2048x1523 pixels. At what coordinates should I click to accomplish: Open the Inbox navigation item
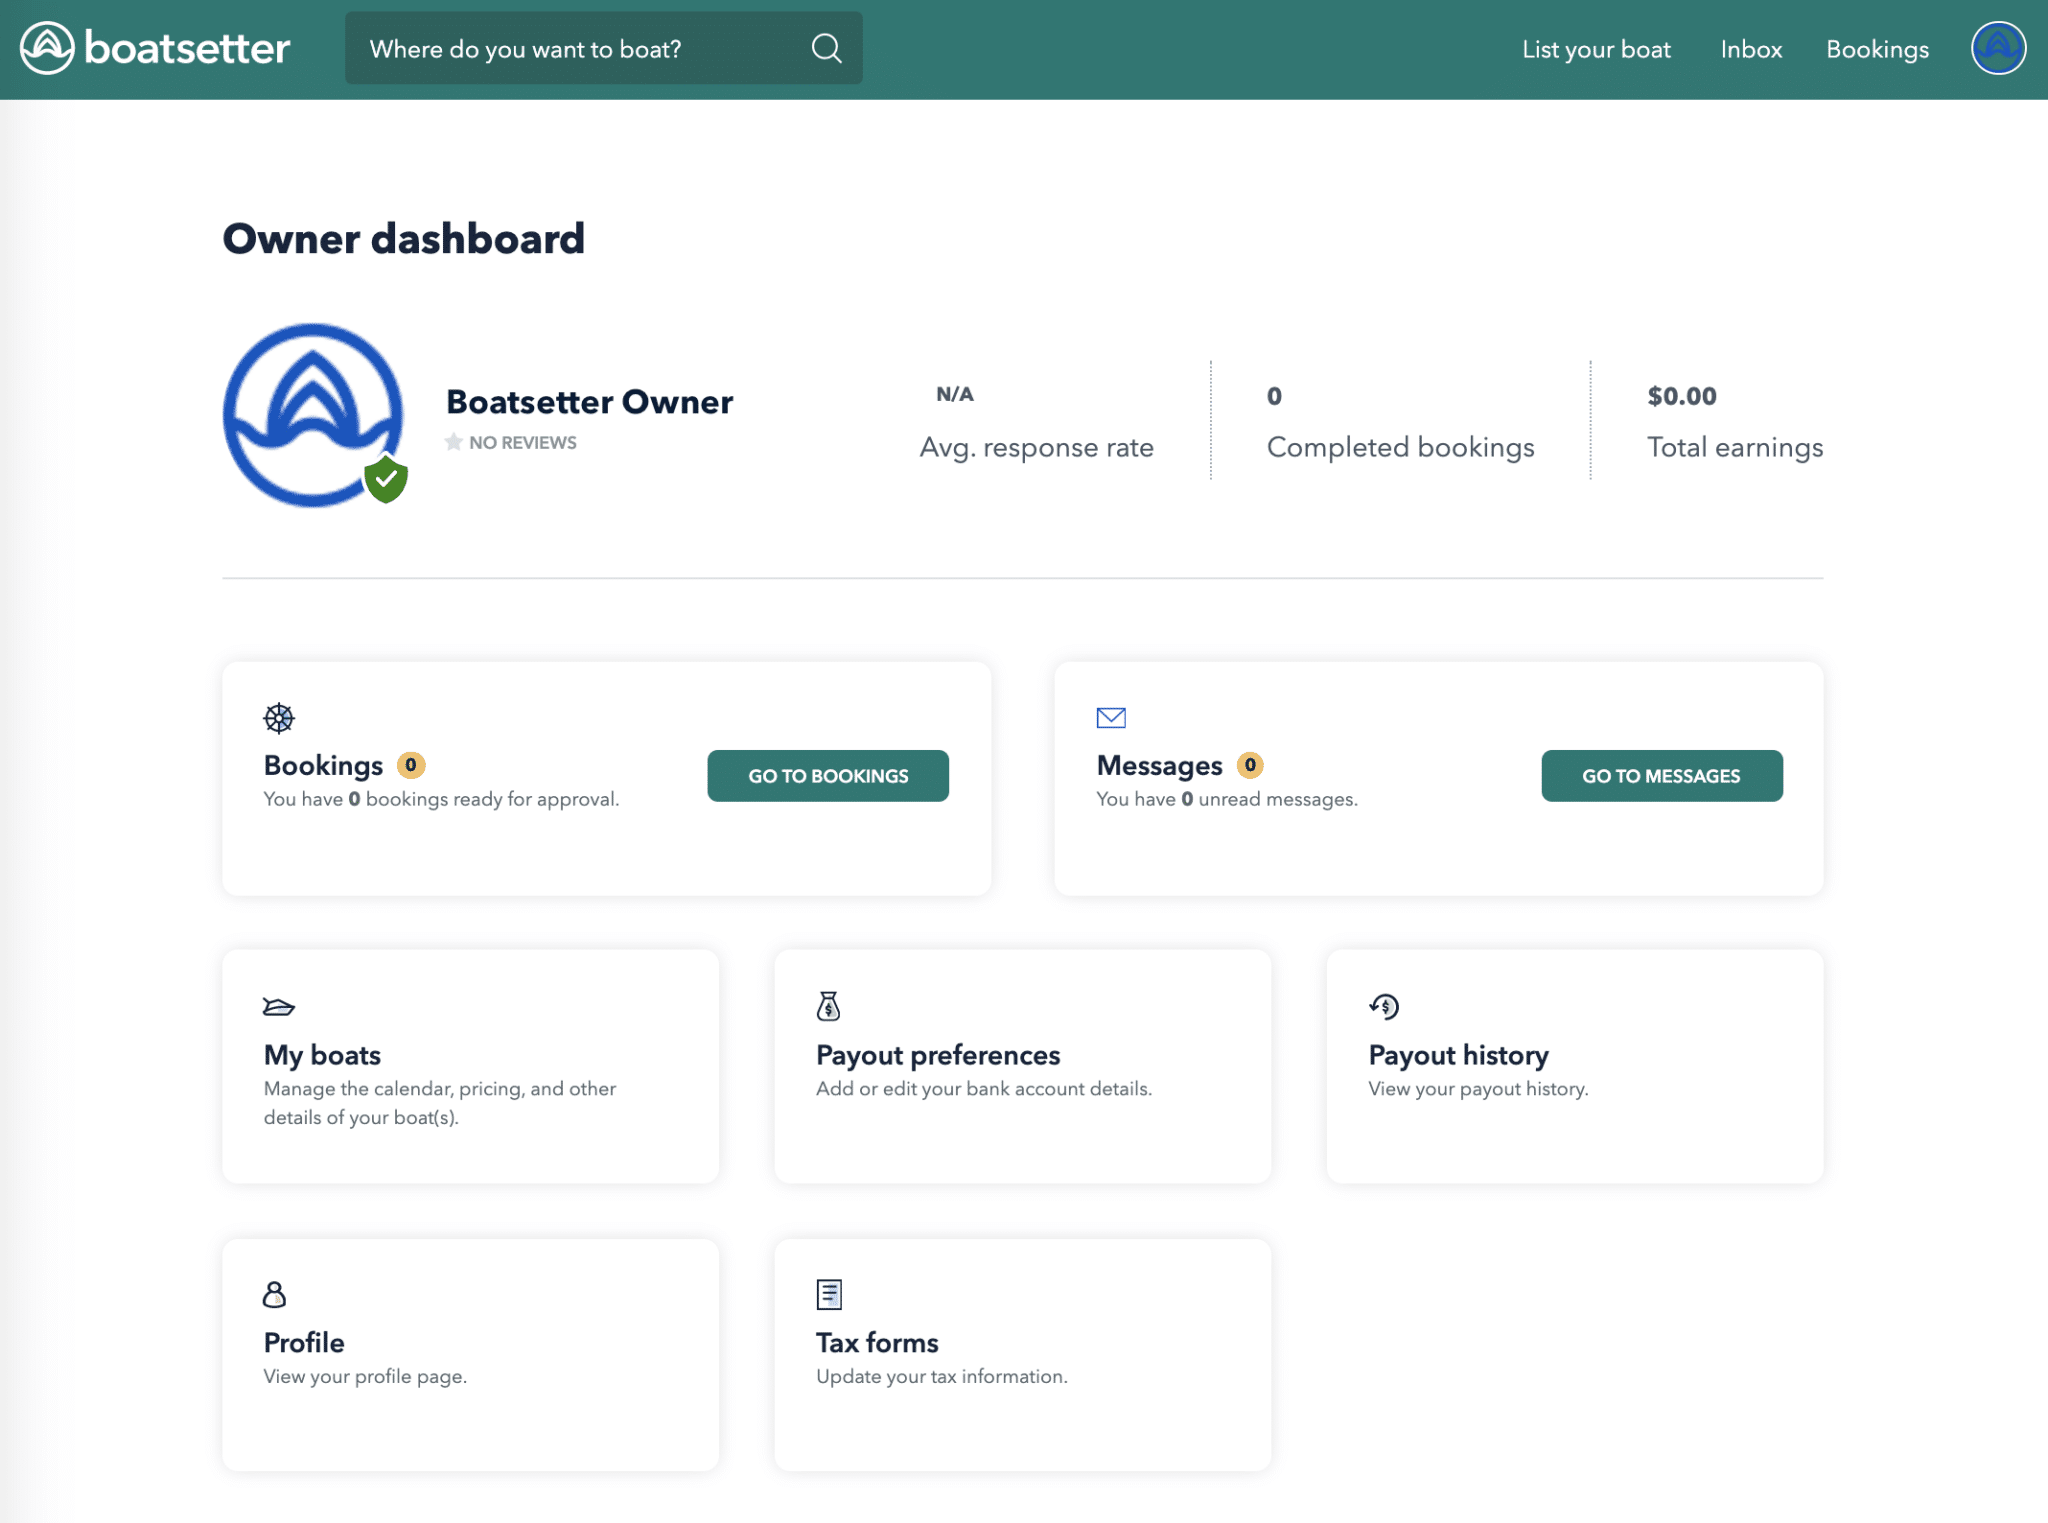(1750, 49)
